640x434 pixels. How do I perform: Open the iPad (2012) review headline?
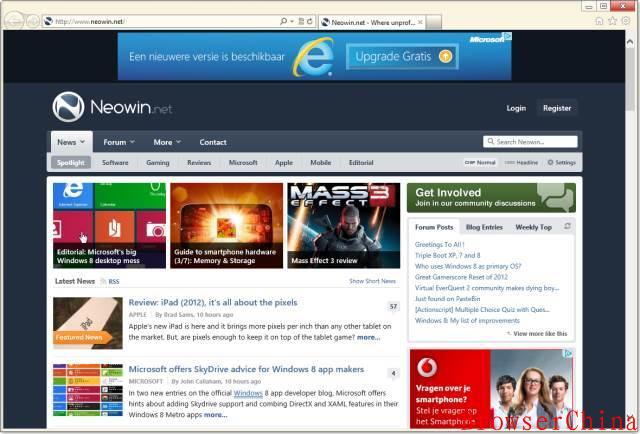[213, 303]
